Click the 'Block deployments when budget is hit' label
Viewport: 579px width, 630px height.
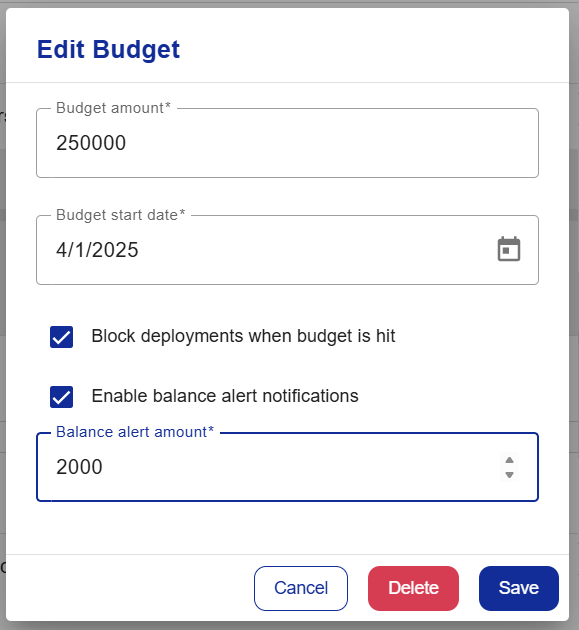tap(243, 336)
